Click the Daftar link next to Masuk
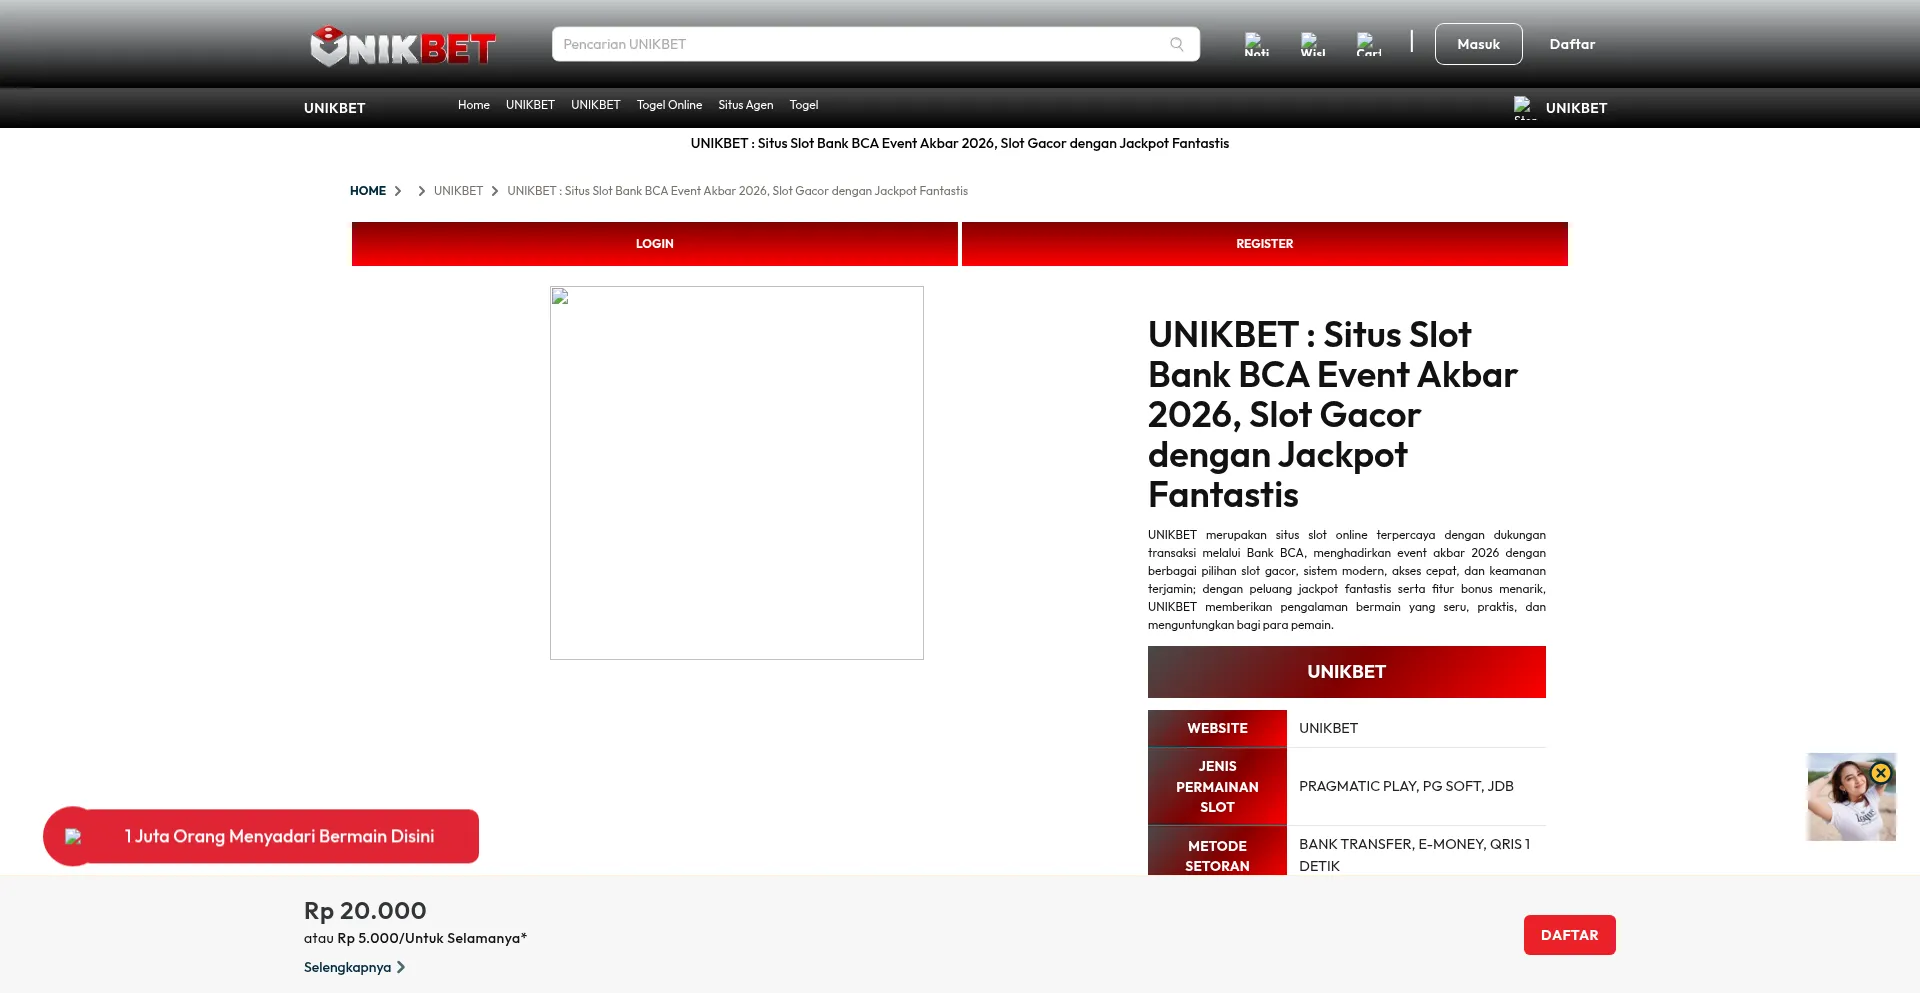The image size is (1920, 993). tap(1572, 44)
